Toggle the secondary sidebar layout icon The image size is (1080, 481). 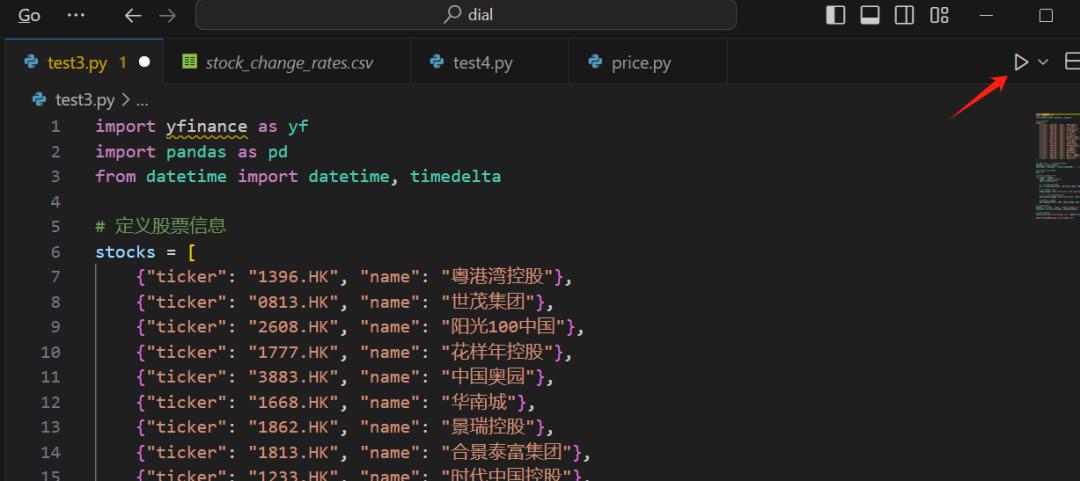click(x=904, y=15)
